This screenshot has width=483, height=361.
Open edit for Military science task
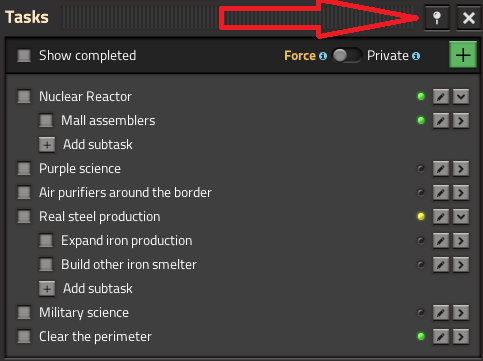[441, 313]
